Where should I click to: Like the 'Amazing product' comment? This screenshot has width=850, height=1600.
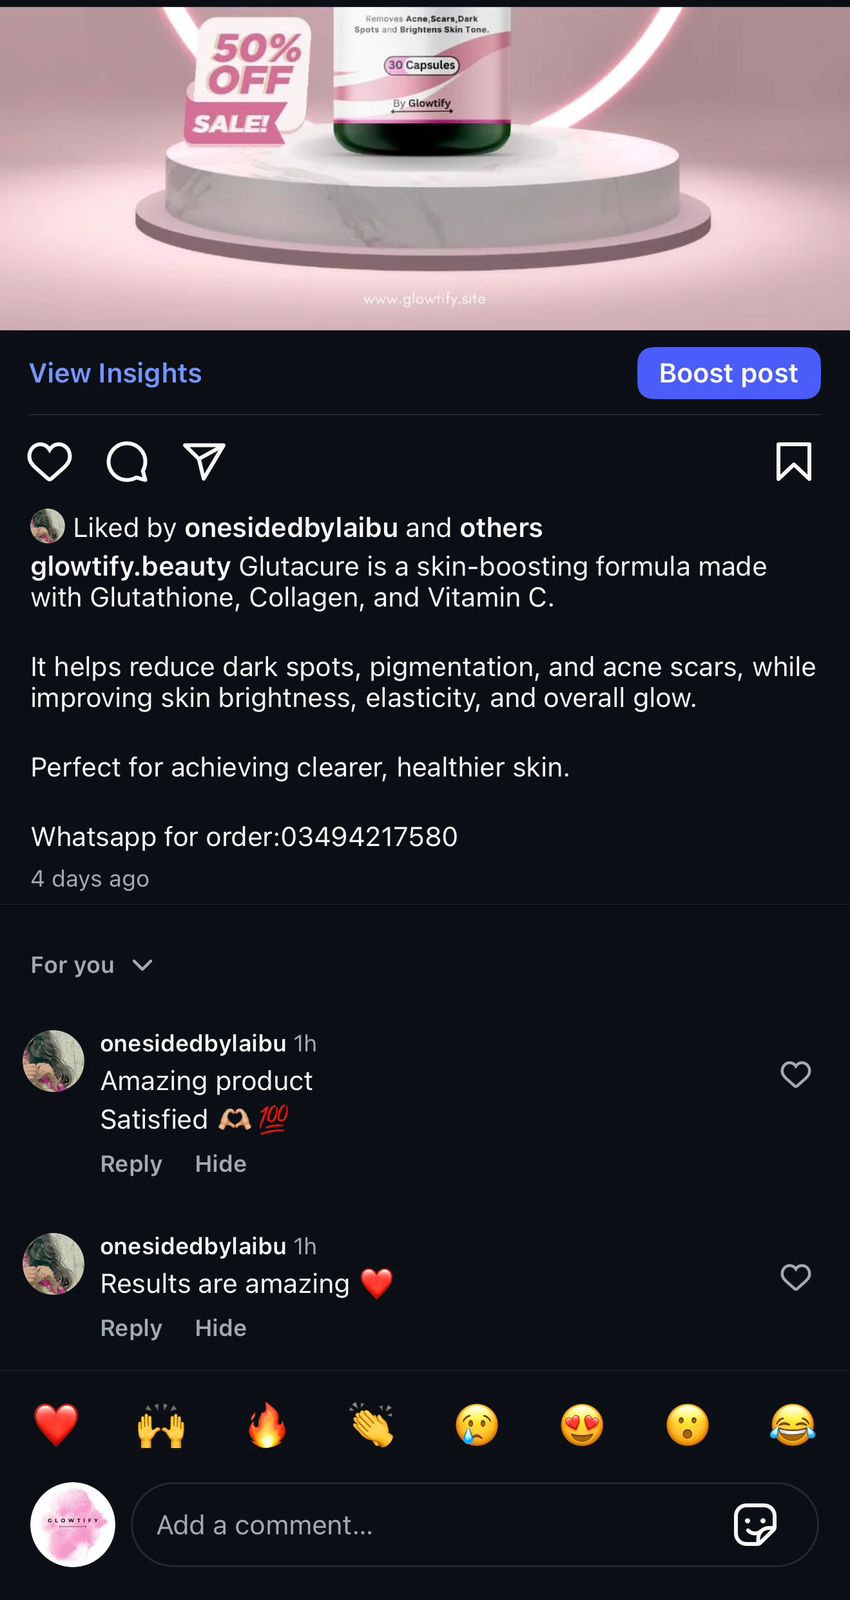point(795,1075)
